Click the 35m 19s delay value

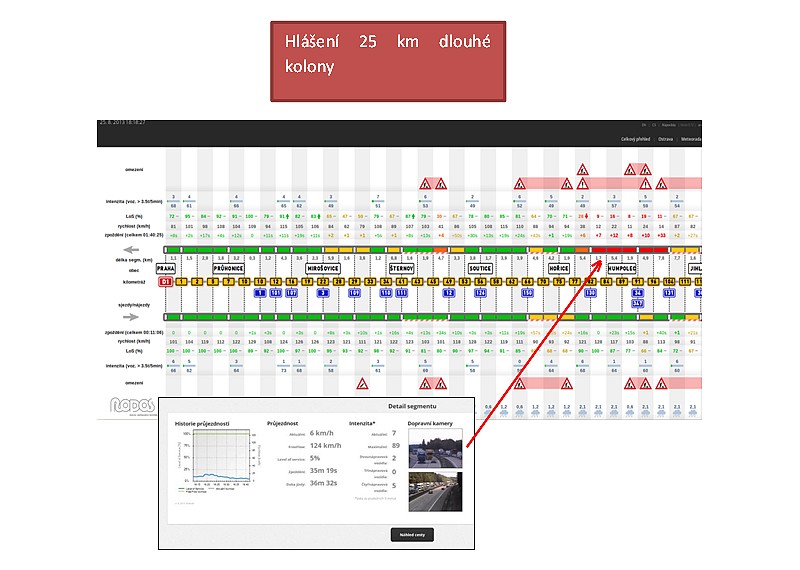tap(323, 470)
